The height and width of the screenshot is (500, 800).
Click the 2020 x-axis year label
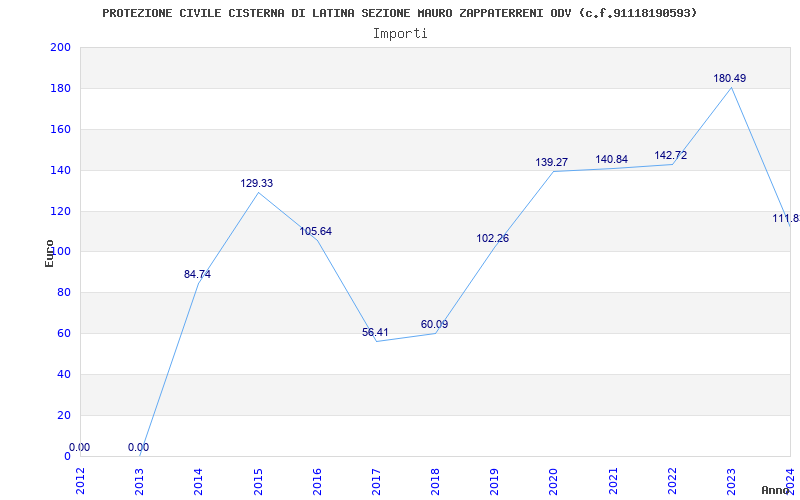coord(553,479)
